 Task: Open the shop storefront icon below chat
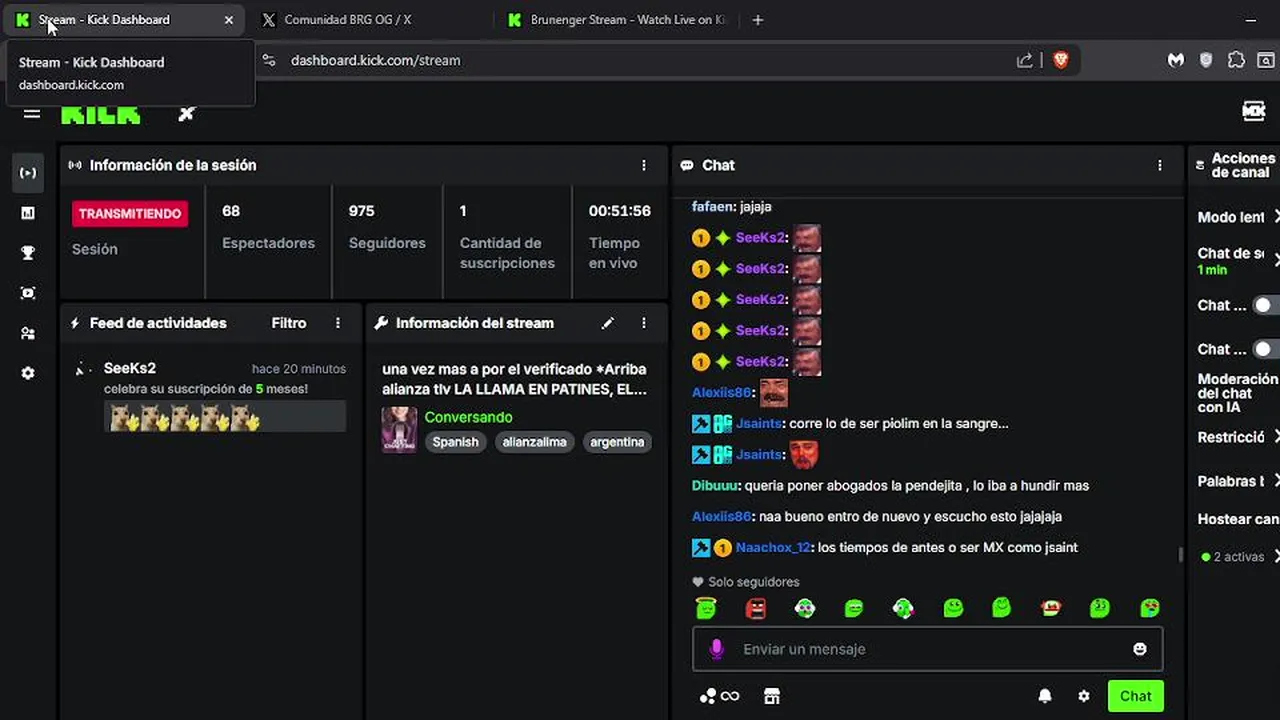(771, 696)
